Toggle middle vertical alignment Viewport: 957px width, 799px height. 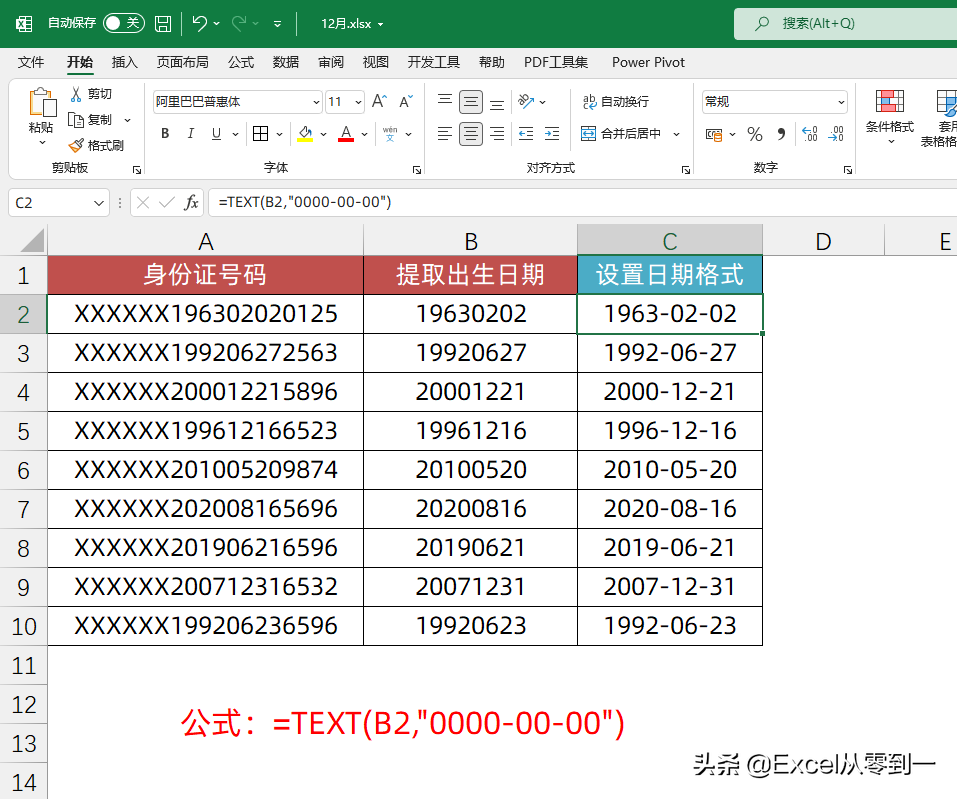click(471, 101)
